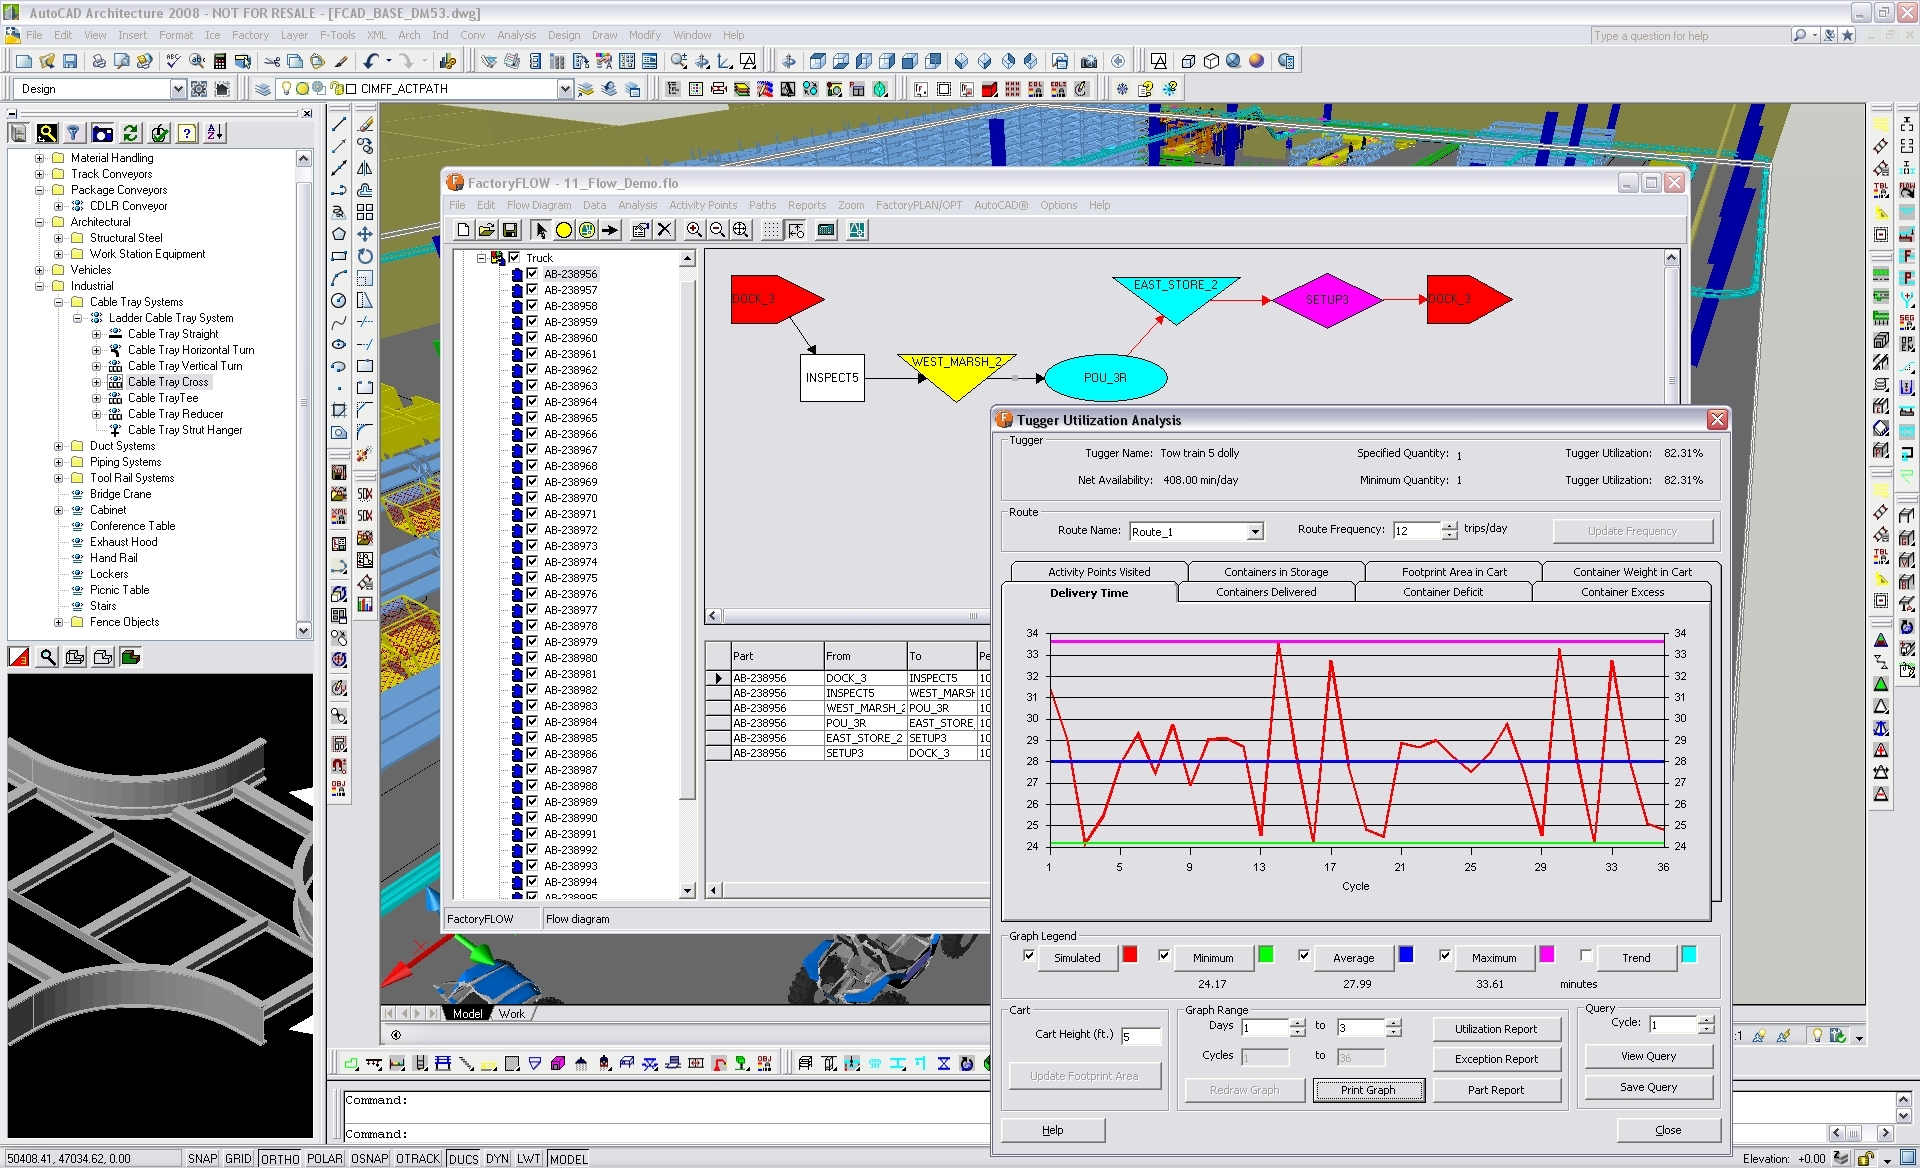1920x1168 pixels.
Task: Open the CIMFF_ACTPATH layer dropdown
Action: pos(564,89)
